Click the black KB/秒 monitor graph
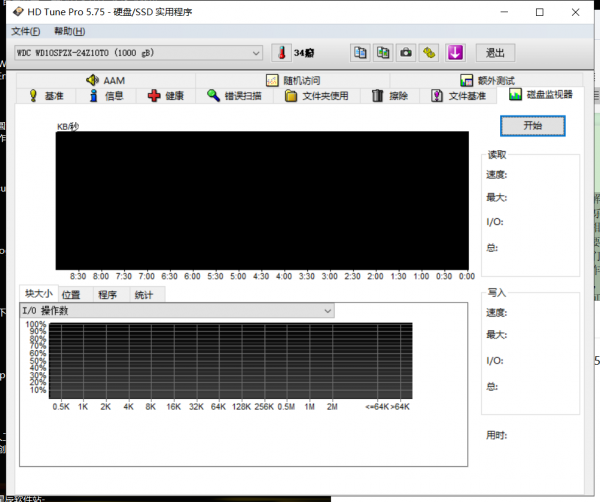600x502 pixels. tap(262, 200)
